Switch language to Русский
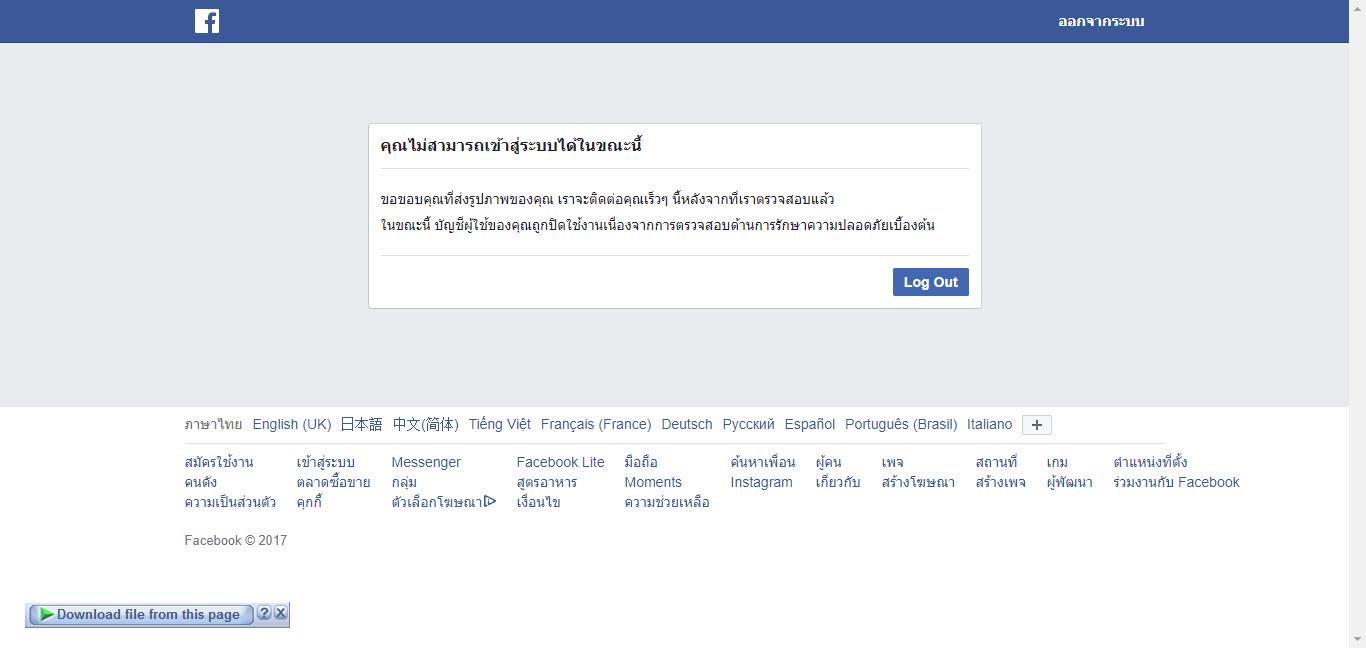The image size is (1366, 648). (x=749, y=424)
